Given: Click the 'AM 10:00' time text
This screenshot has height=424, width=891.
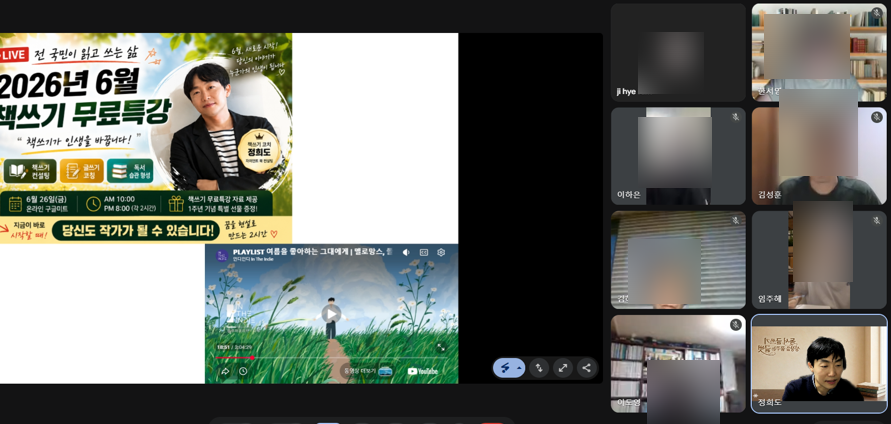Looking at the screenshot, I should [x=119, y=199].
